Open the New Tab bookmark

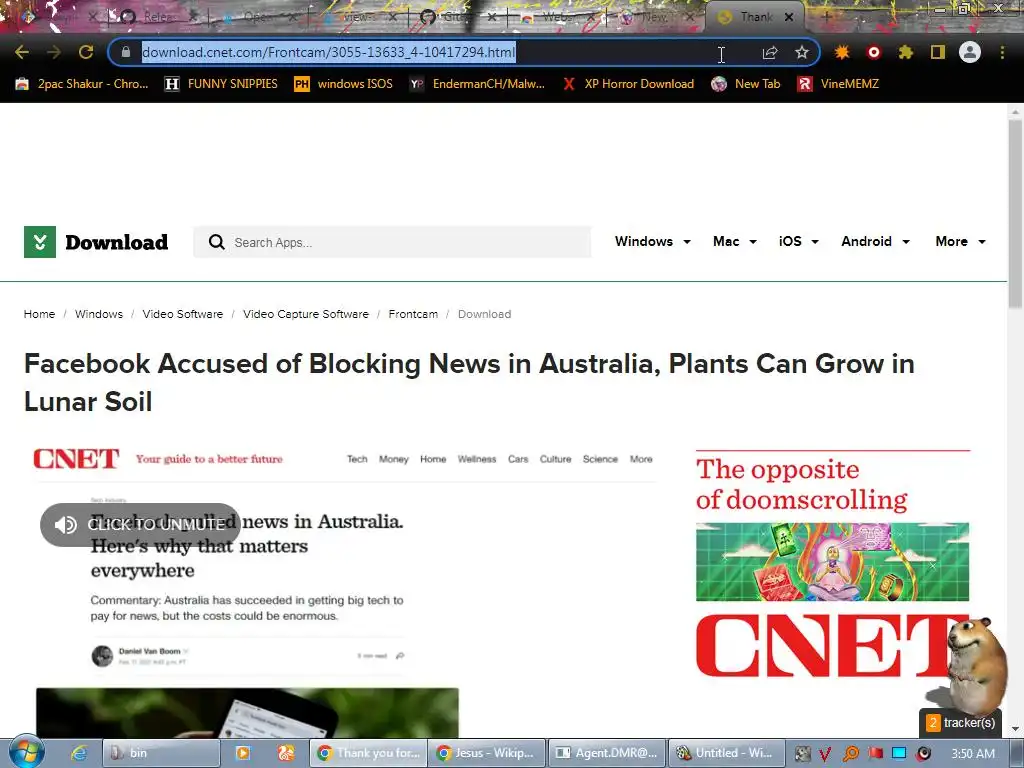coord(746,84)
